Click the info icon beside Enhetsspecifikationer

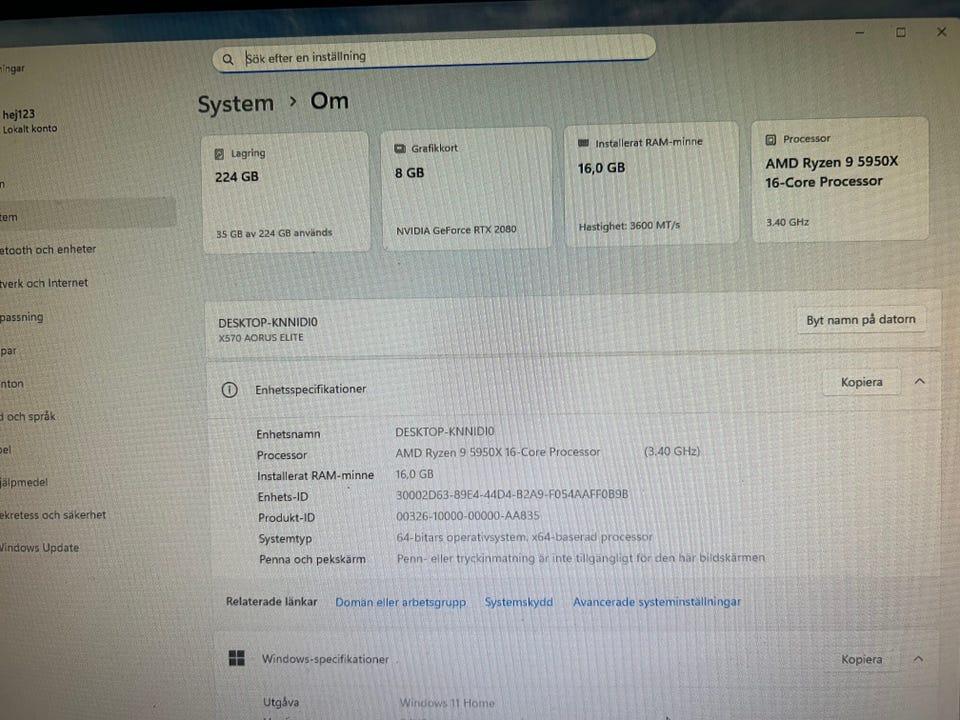(x=230, y=389)
